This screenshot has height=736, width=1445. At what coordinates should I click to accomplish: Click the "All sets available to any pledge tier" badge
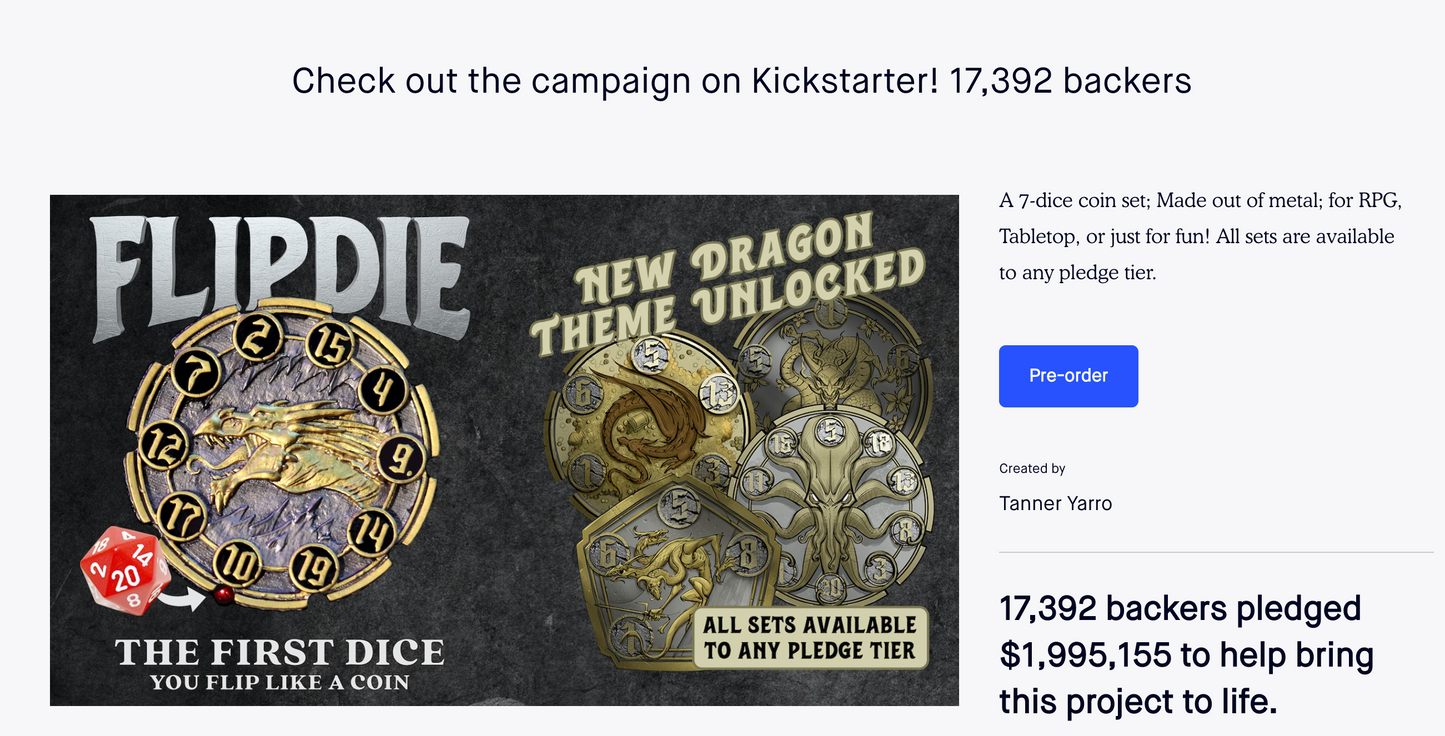point(809,638)
